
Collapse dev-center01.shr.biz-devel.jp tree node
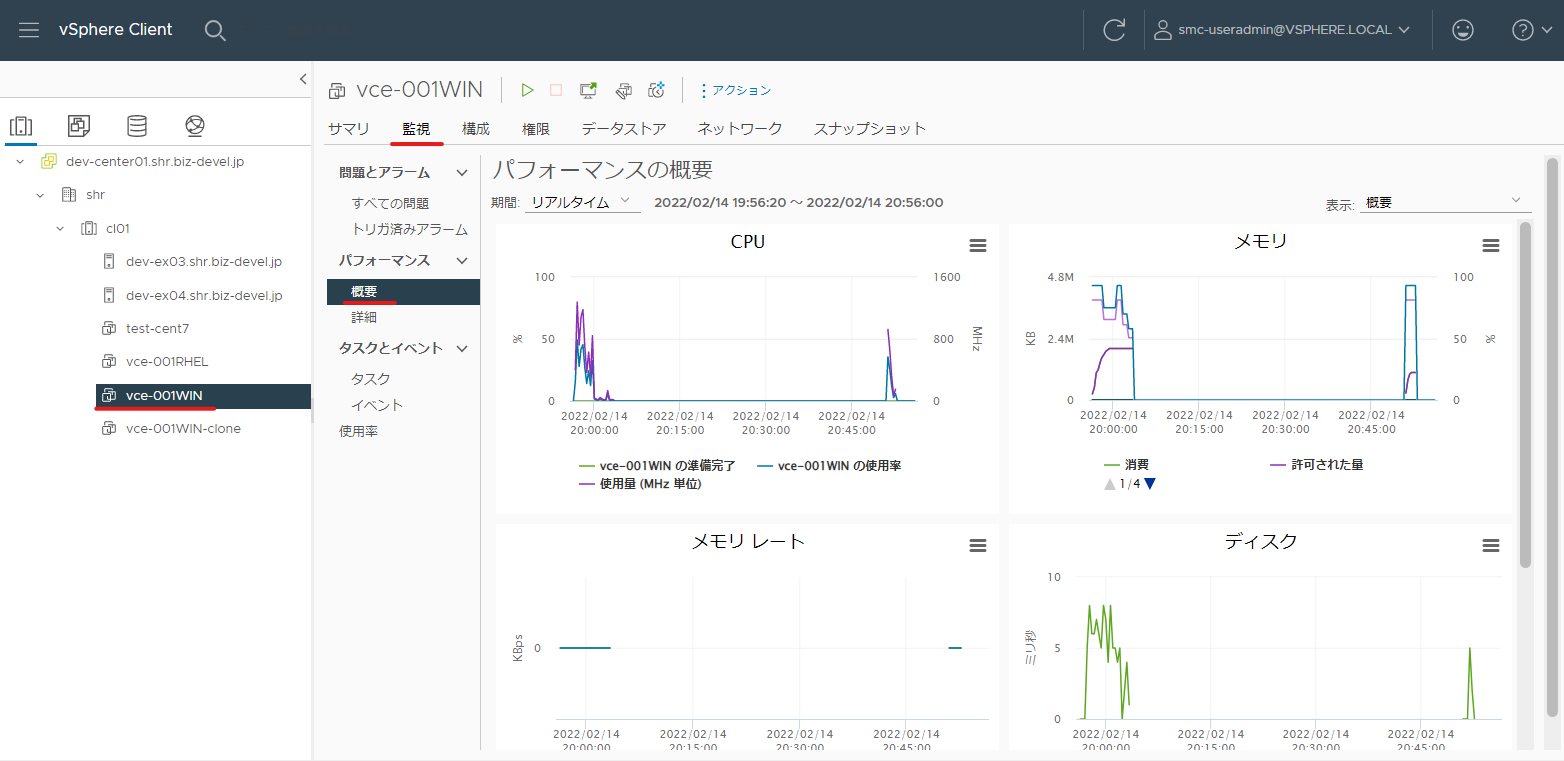[20, 161]
